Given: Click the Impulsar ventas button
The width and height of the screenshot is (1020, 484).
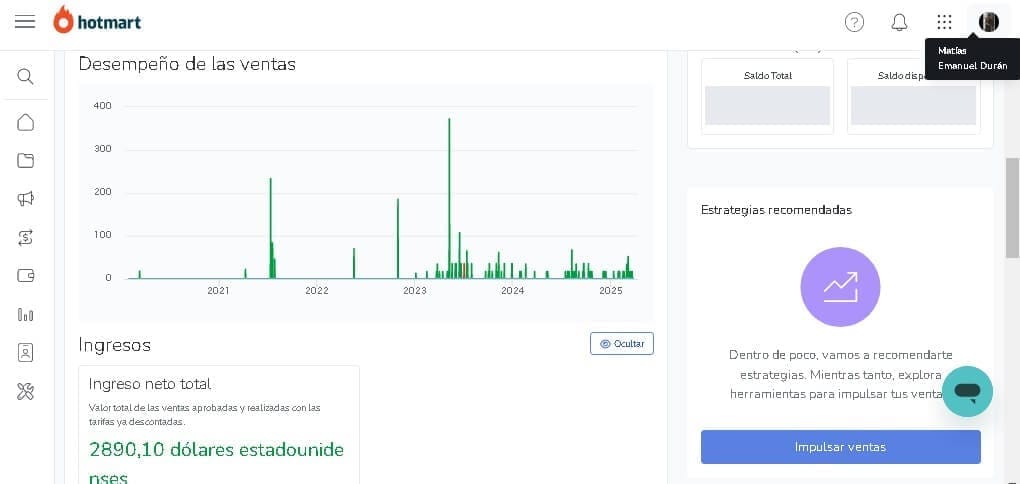Looking at the screenshot, I should tap(840, 447).
